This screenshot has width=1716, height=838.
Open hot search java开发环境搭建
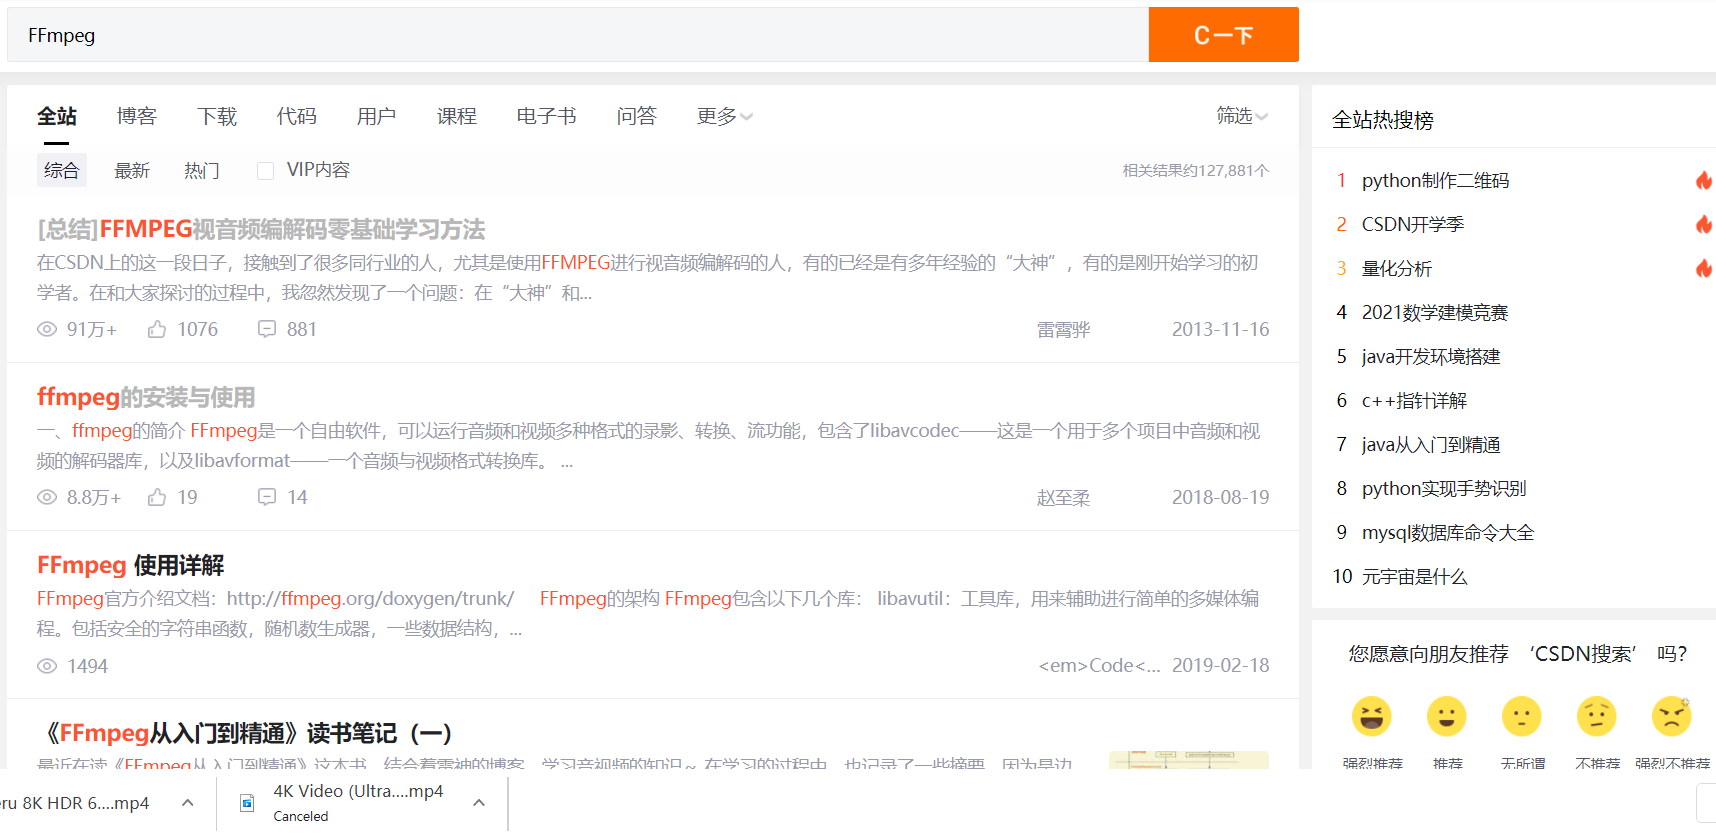point(1430,356)
